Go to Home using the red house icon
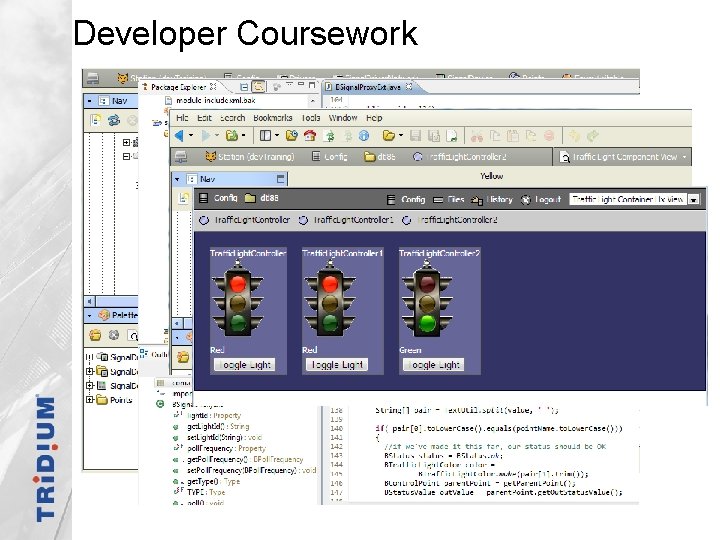Viewport: 720px width, 540px height. coord(310,135)
